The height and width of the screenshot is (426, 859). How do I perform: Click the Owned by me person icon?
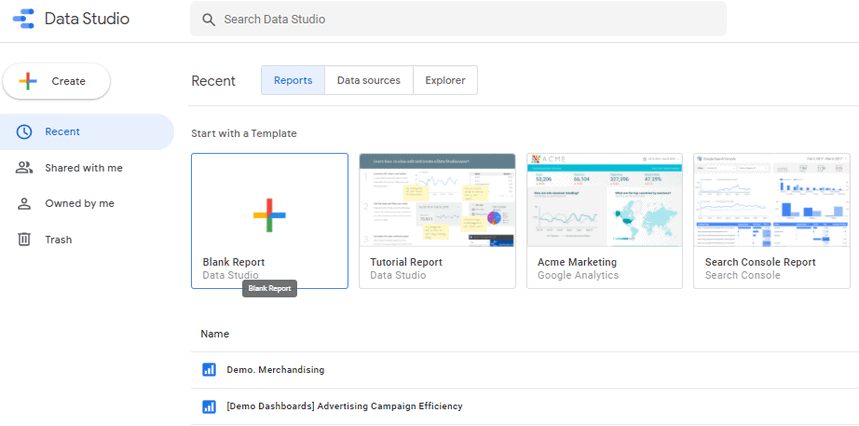tap(24, 204)
